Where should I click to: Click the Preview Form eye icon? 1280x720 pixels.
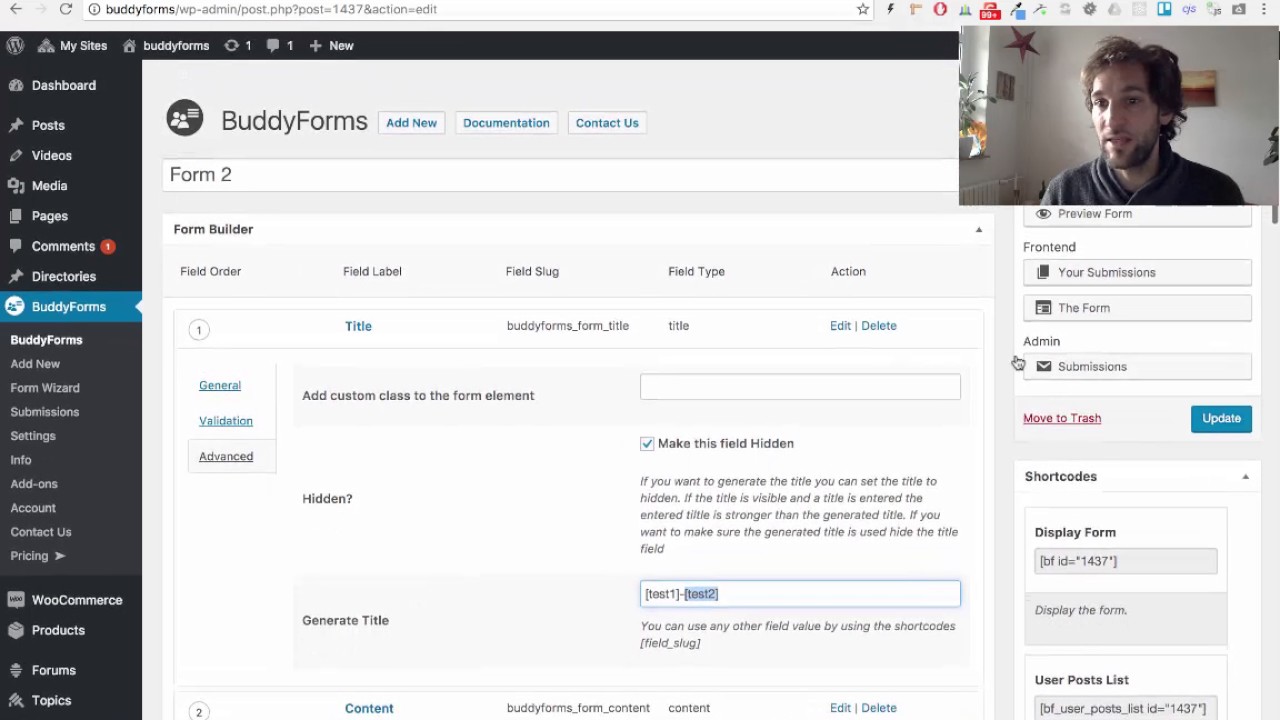point(1044,214)
